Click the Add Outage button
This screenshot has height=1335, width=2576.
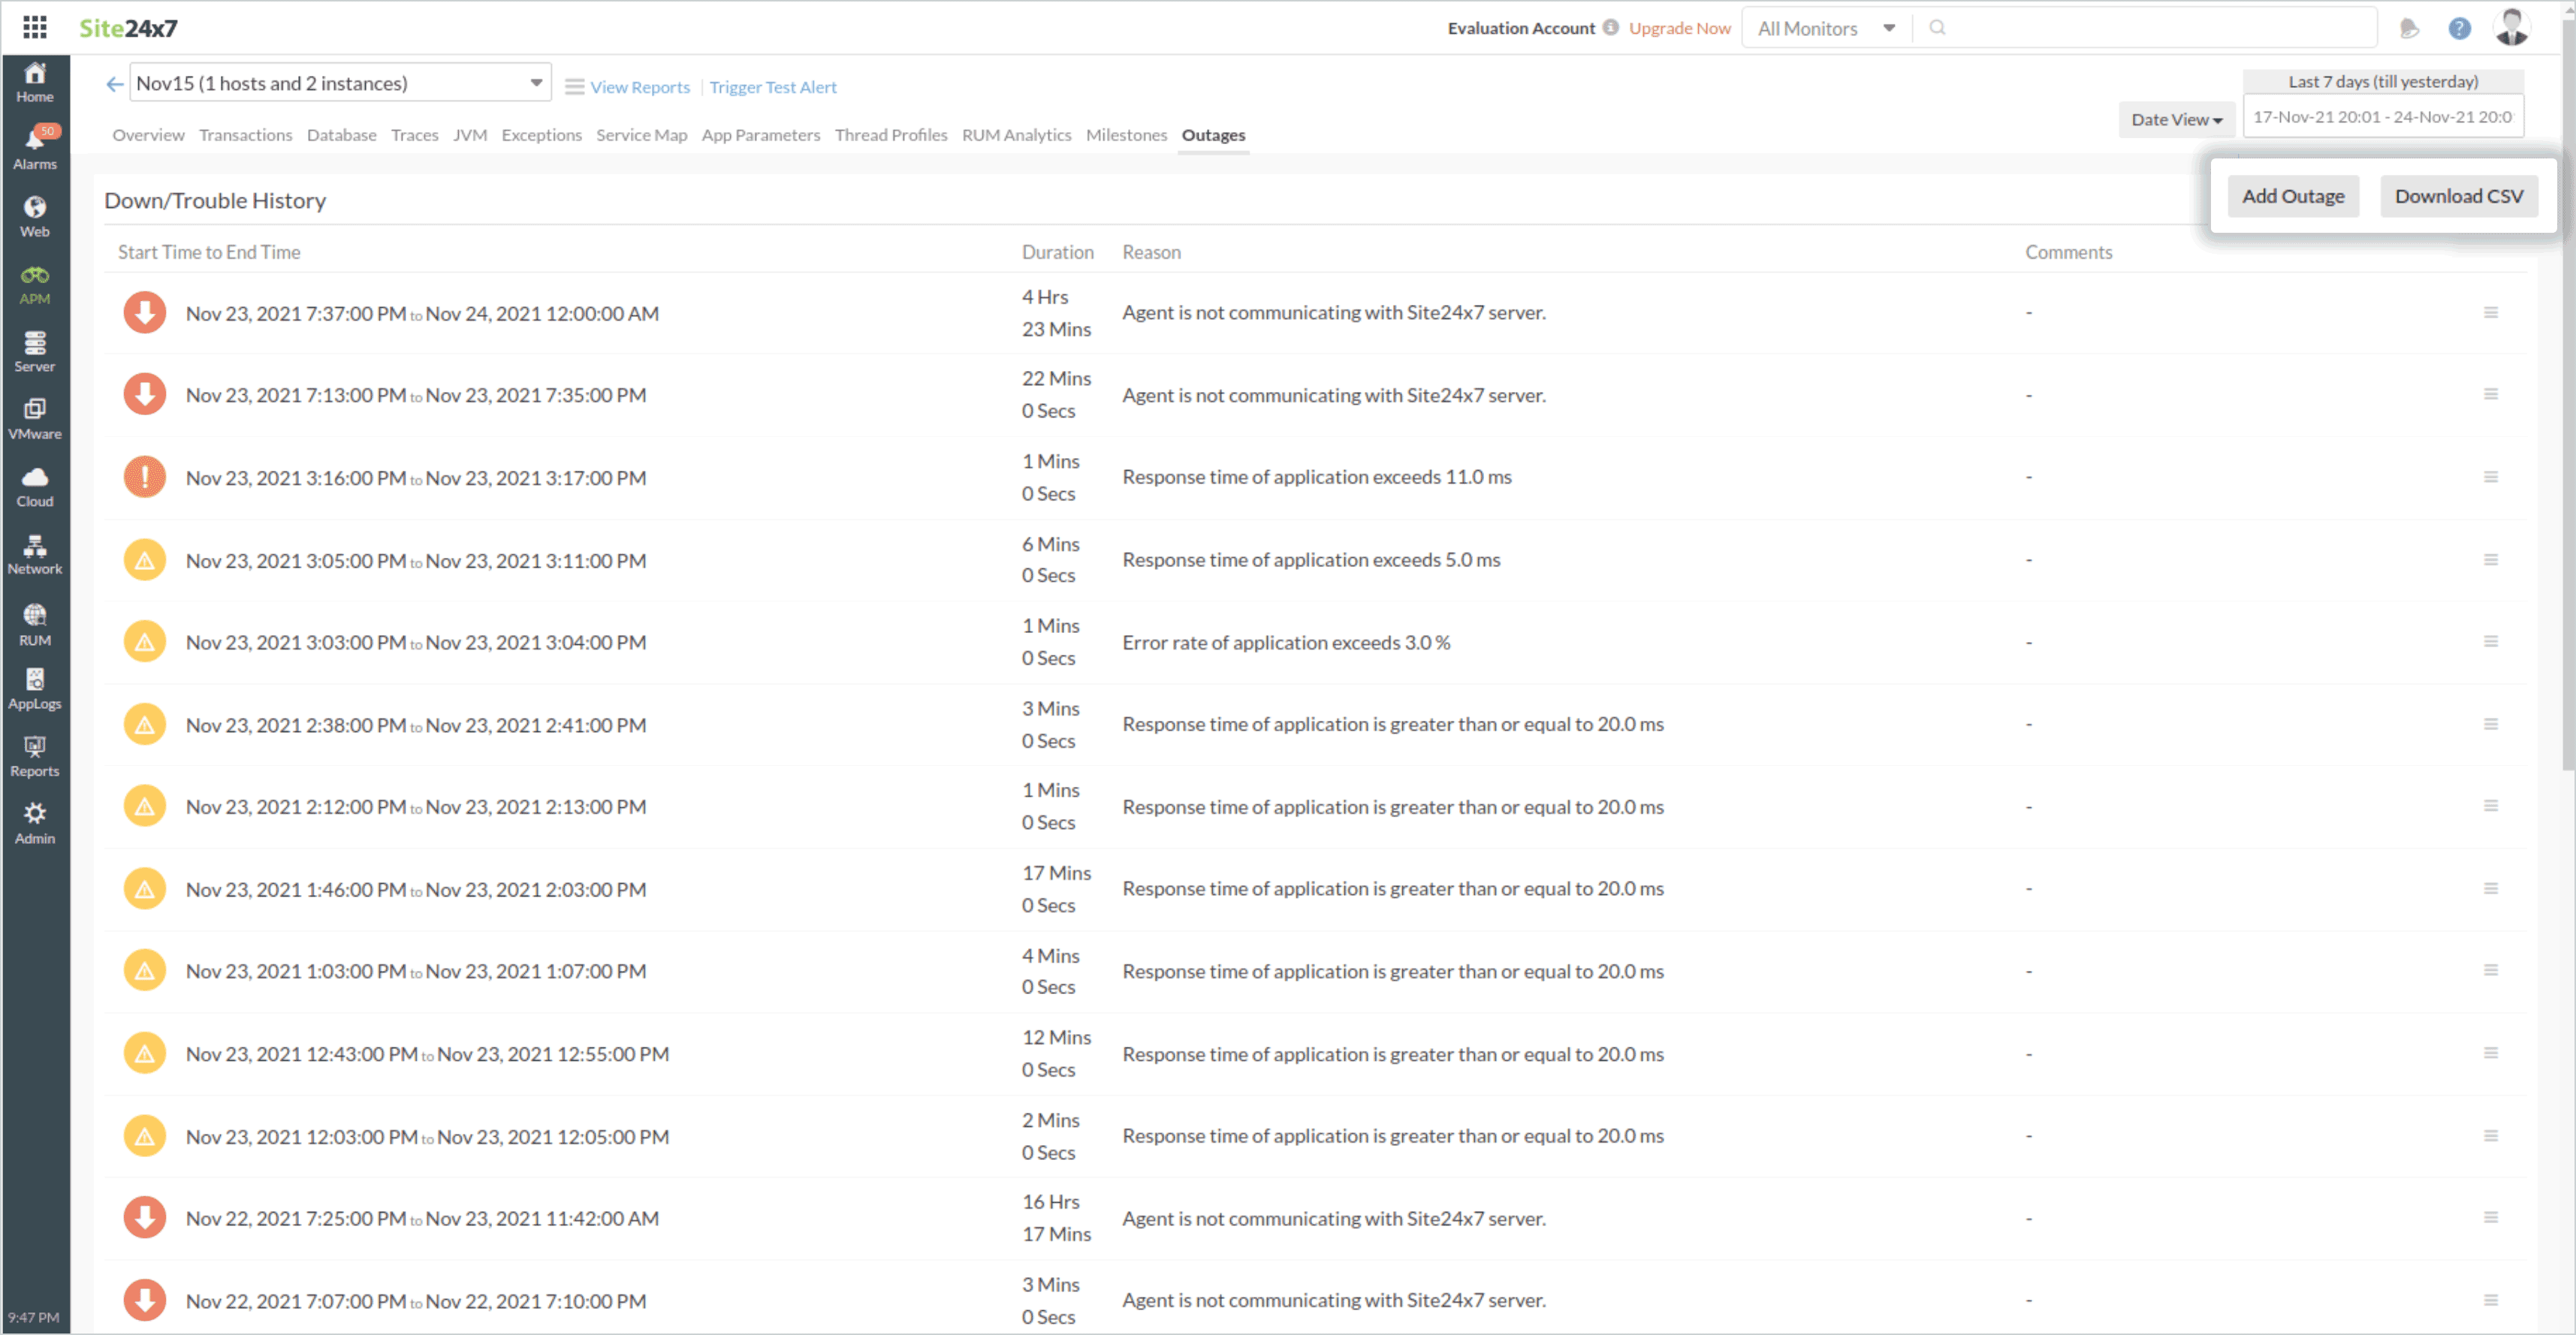click(x=2293, y=195)
